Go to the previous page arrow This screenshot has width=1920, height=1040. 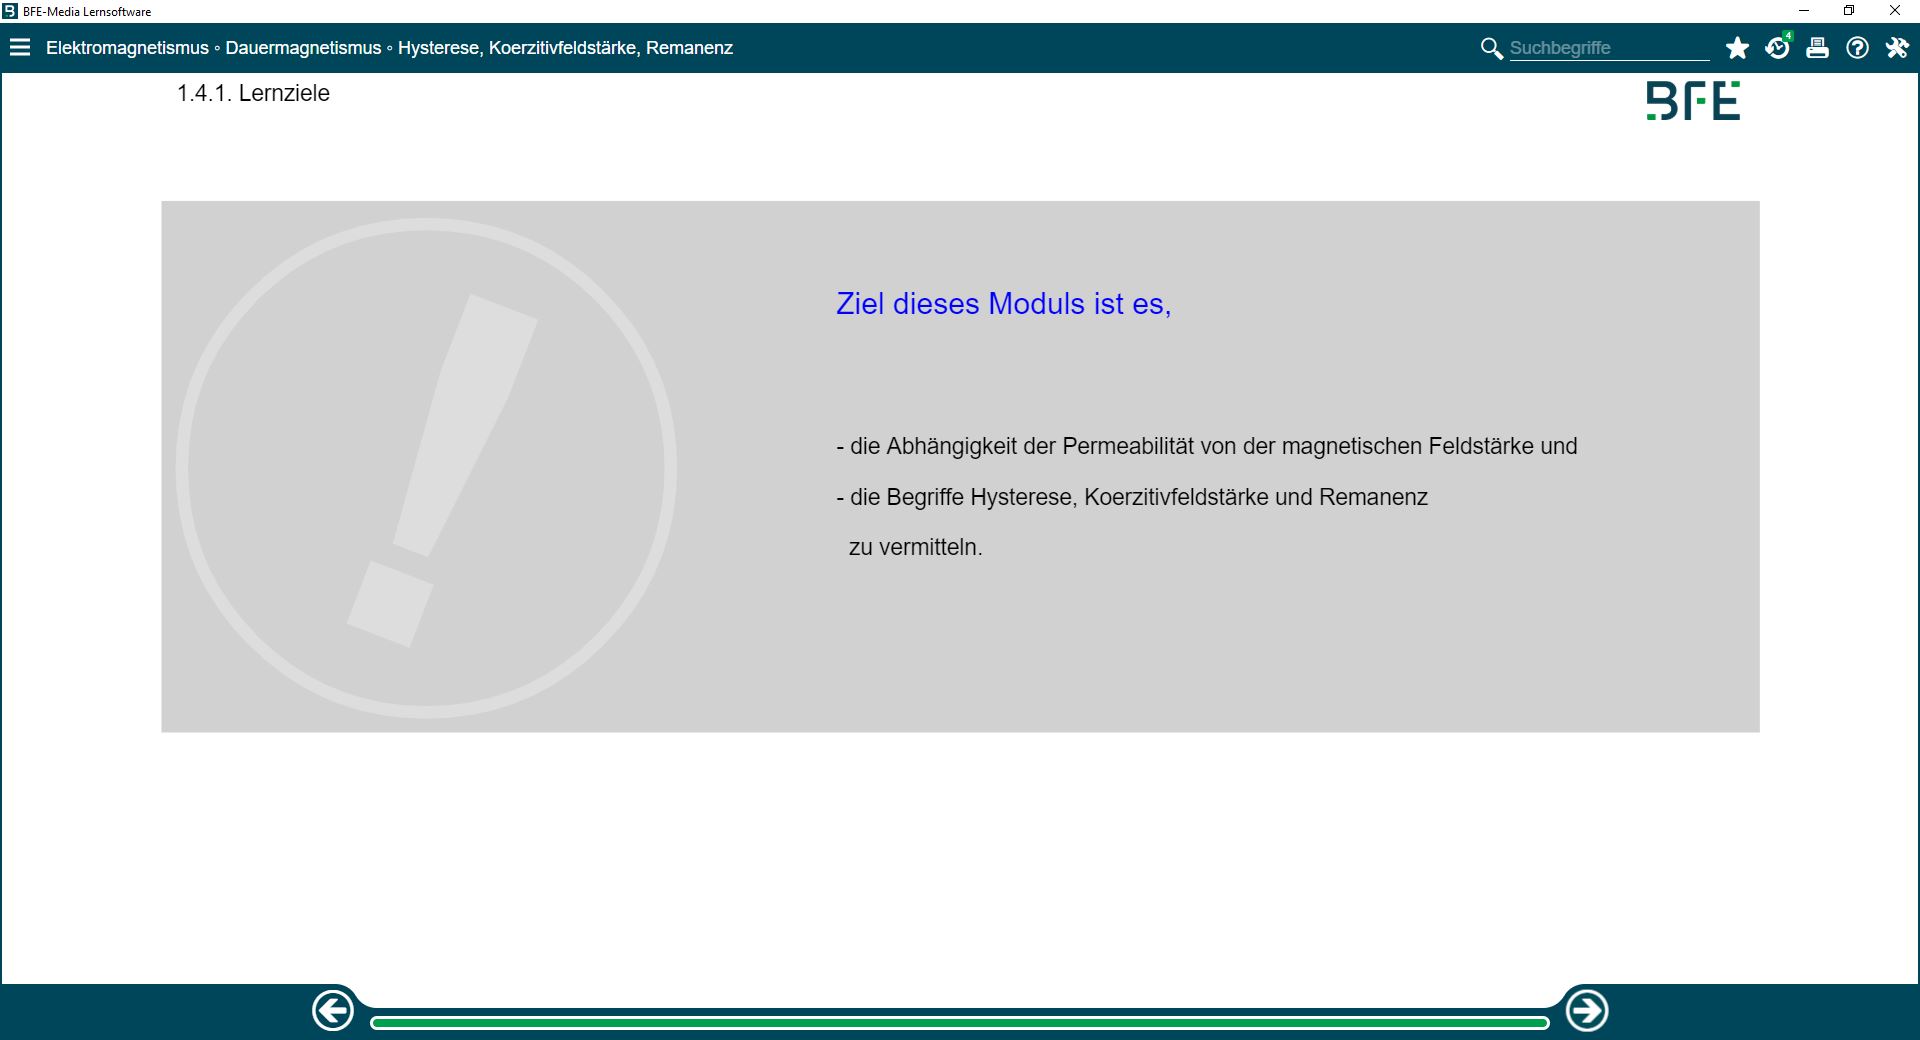[x=333, y=1011]
